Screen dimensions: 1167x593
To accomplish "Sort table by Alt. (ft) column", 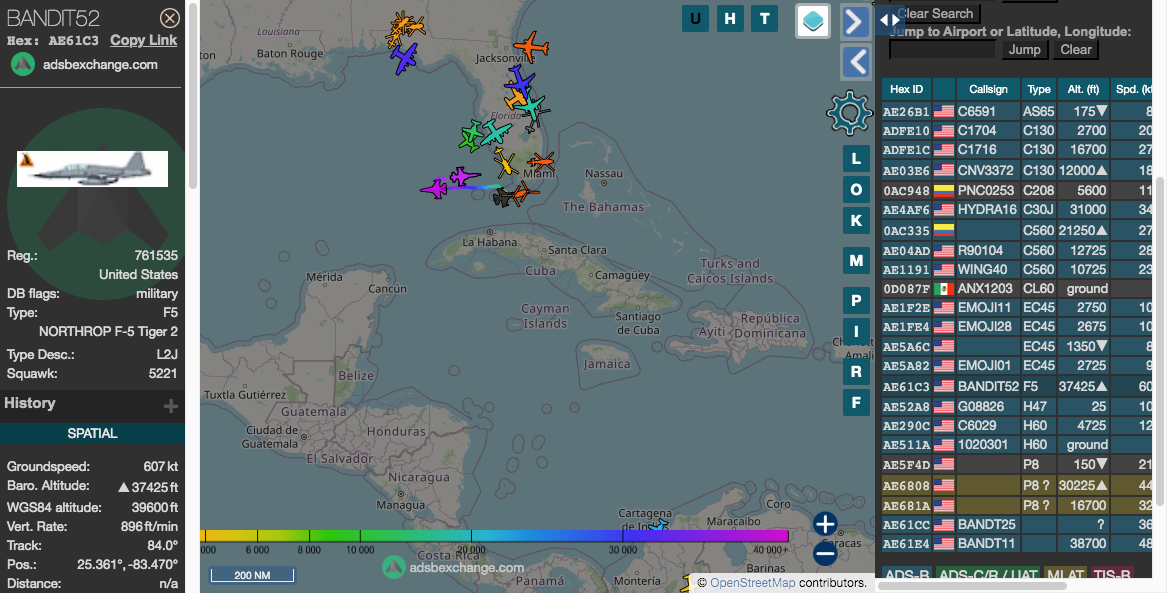I will [x=1083, y=89].
